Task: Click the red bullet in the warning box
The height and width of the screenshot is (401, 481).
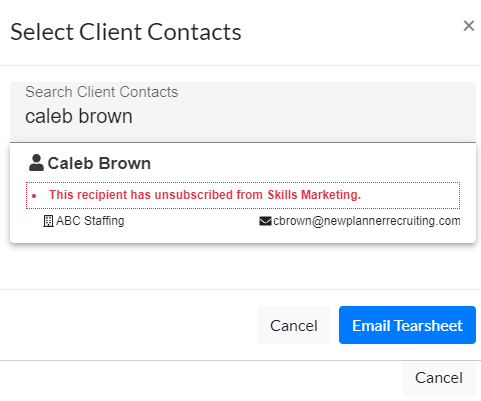Action: coord(34,196)
